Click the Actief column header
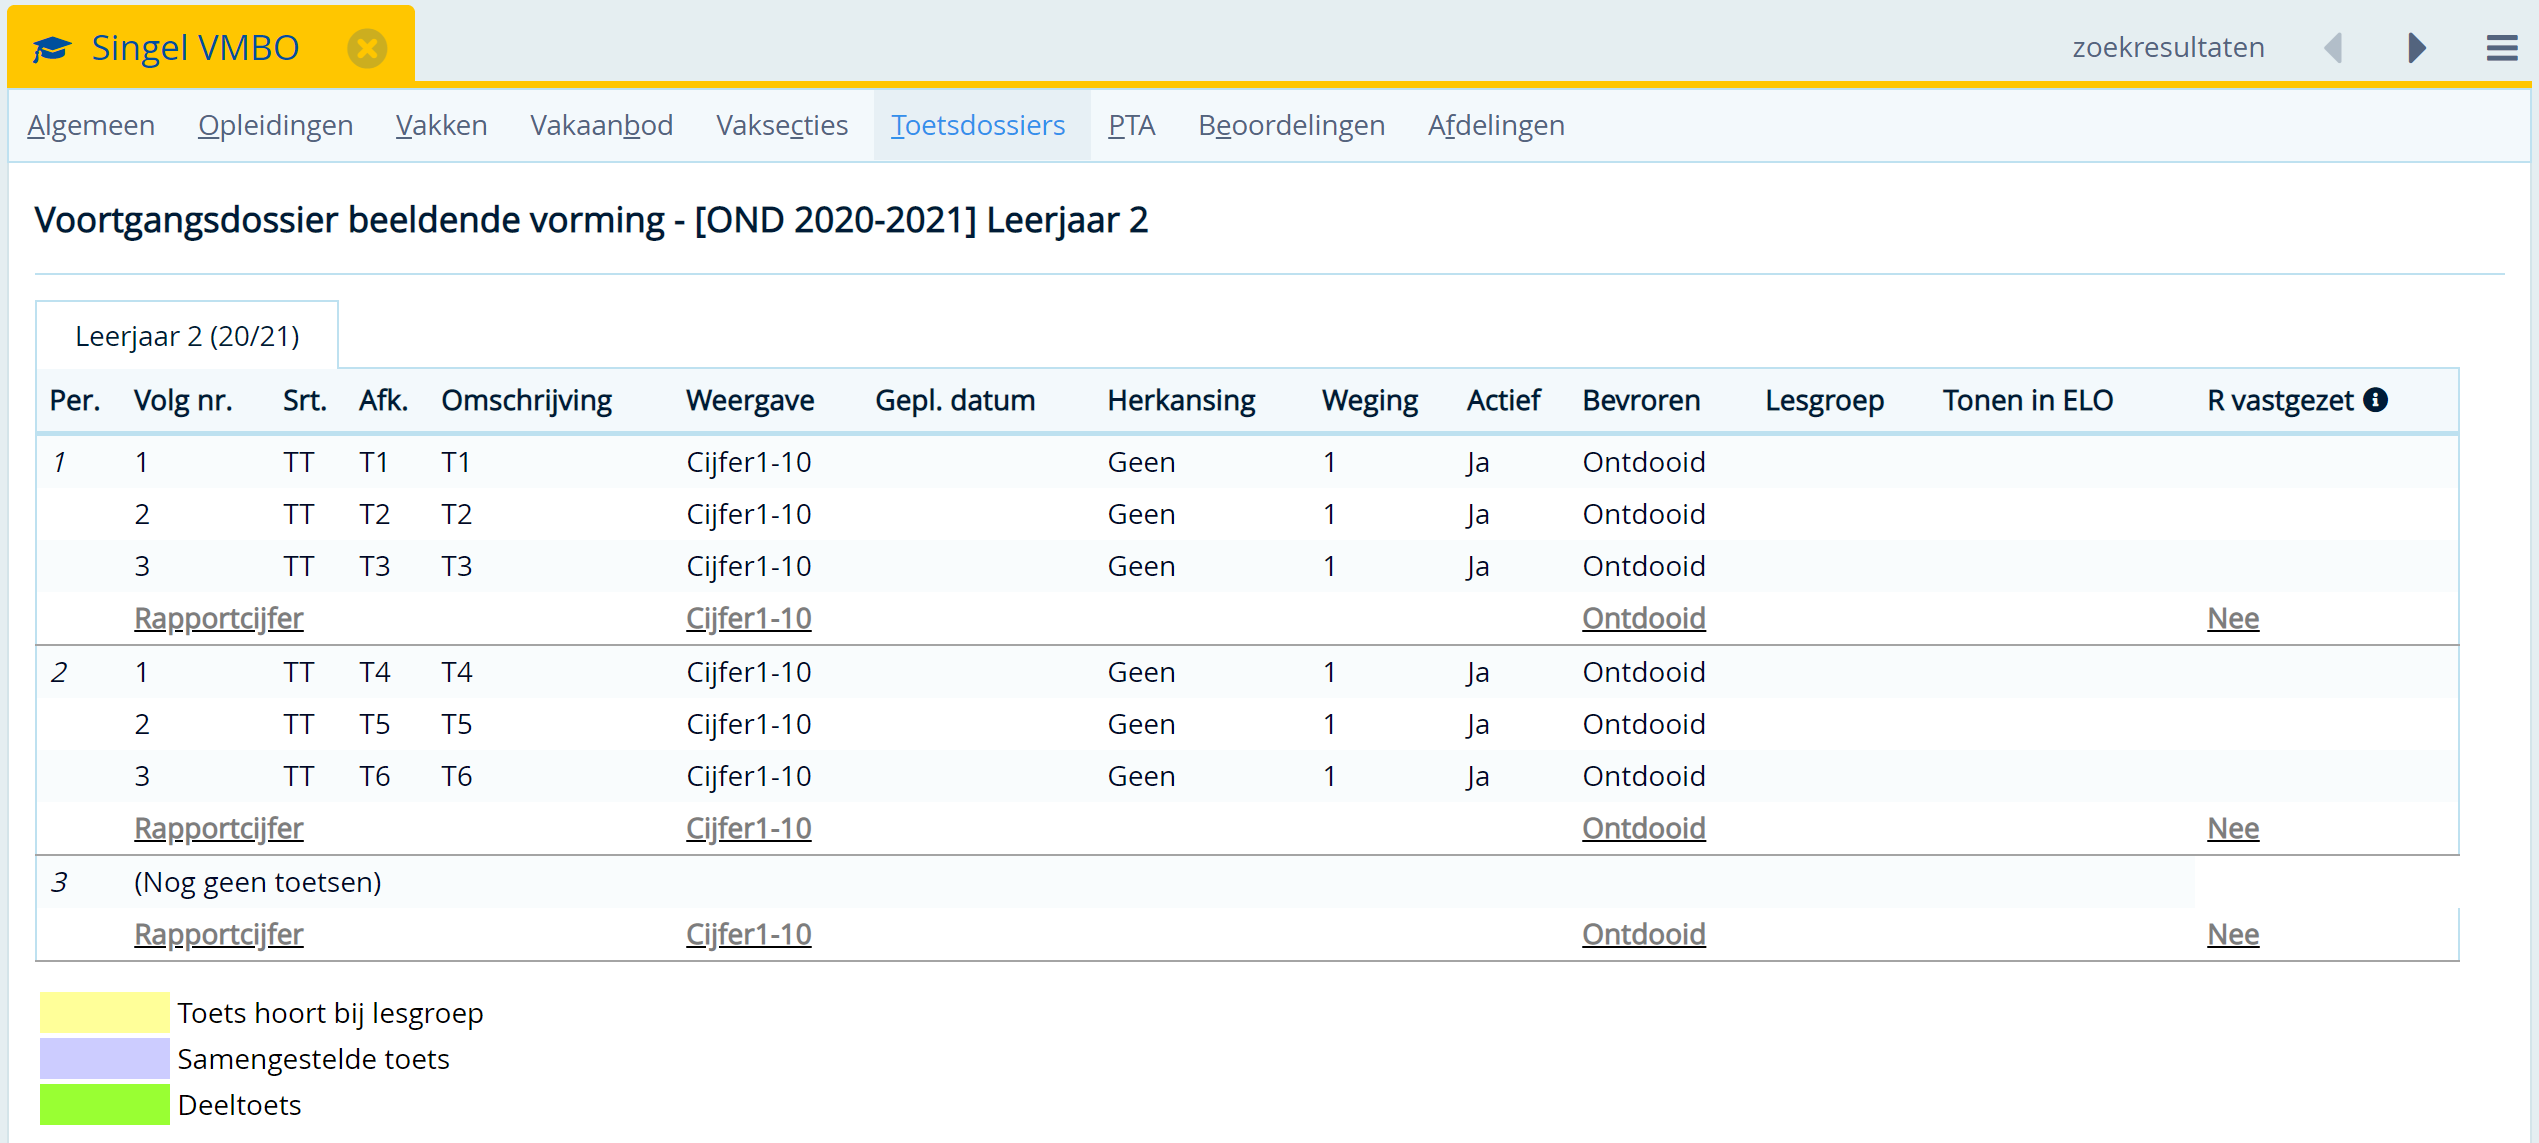Image resolution: width=2539 pixels, height=1143 pixels. coord(1503,400)
